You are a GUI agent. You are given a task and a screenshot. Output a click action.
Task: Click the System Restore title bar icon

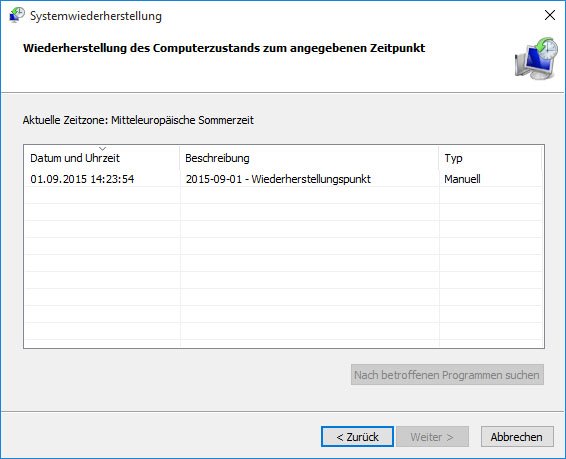[17, 15]
